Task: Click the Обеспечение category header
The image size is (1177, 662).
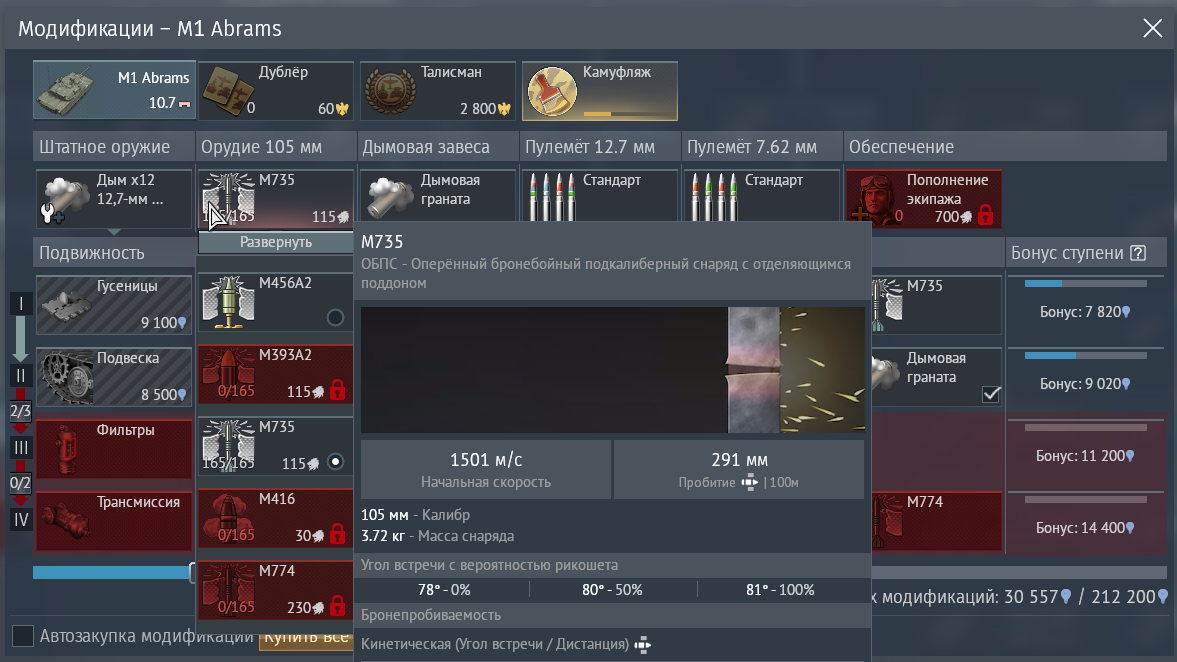Action: pyautogui.click(x=1005, y=147)
